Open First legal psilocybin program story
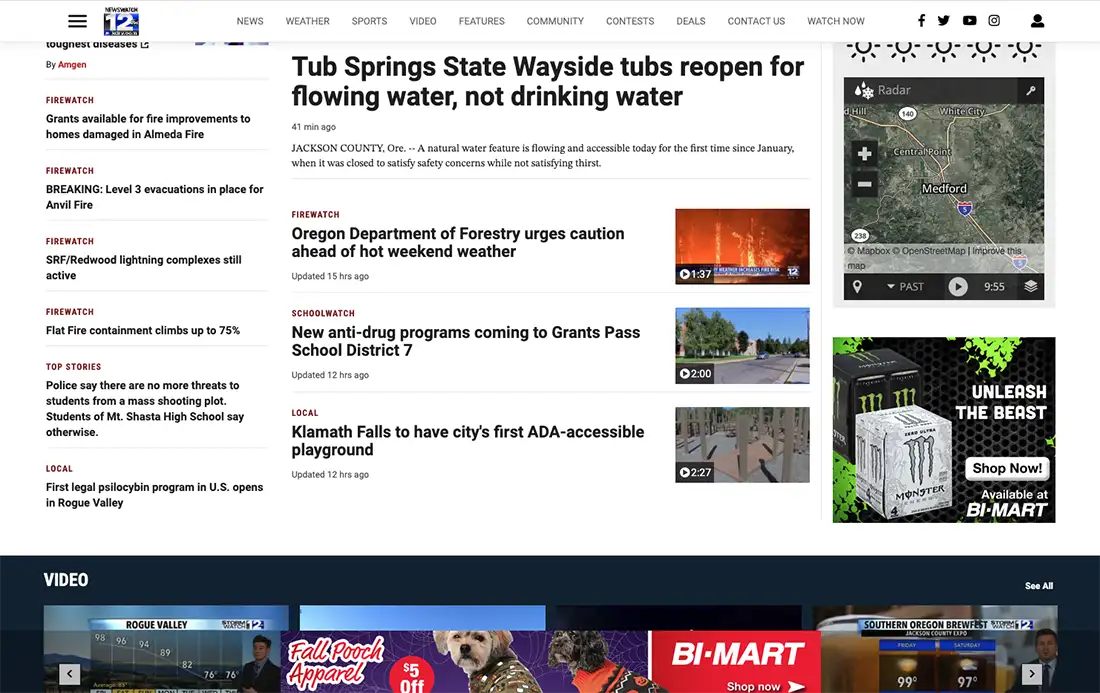The image size is (1100, 693). coord(154,494)
